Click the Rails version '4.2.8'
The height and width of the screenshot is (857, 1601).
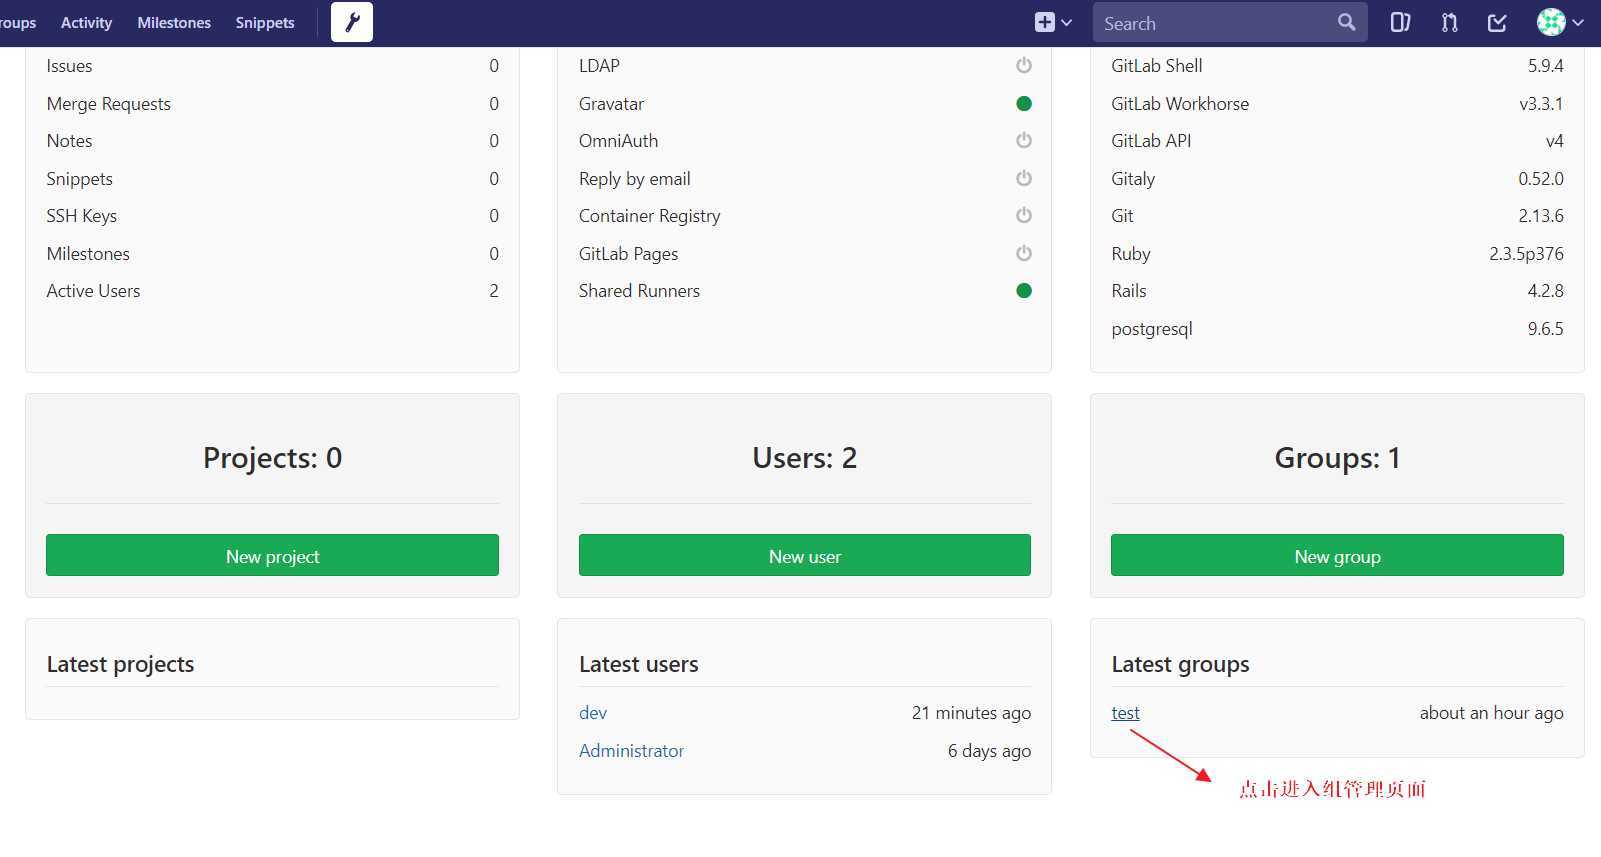[x=1545, y=291]
